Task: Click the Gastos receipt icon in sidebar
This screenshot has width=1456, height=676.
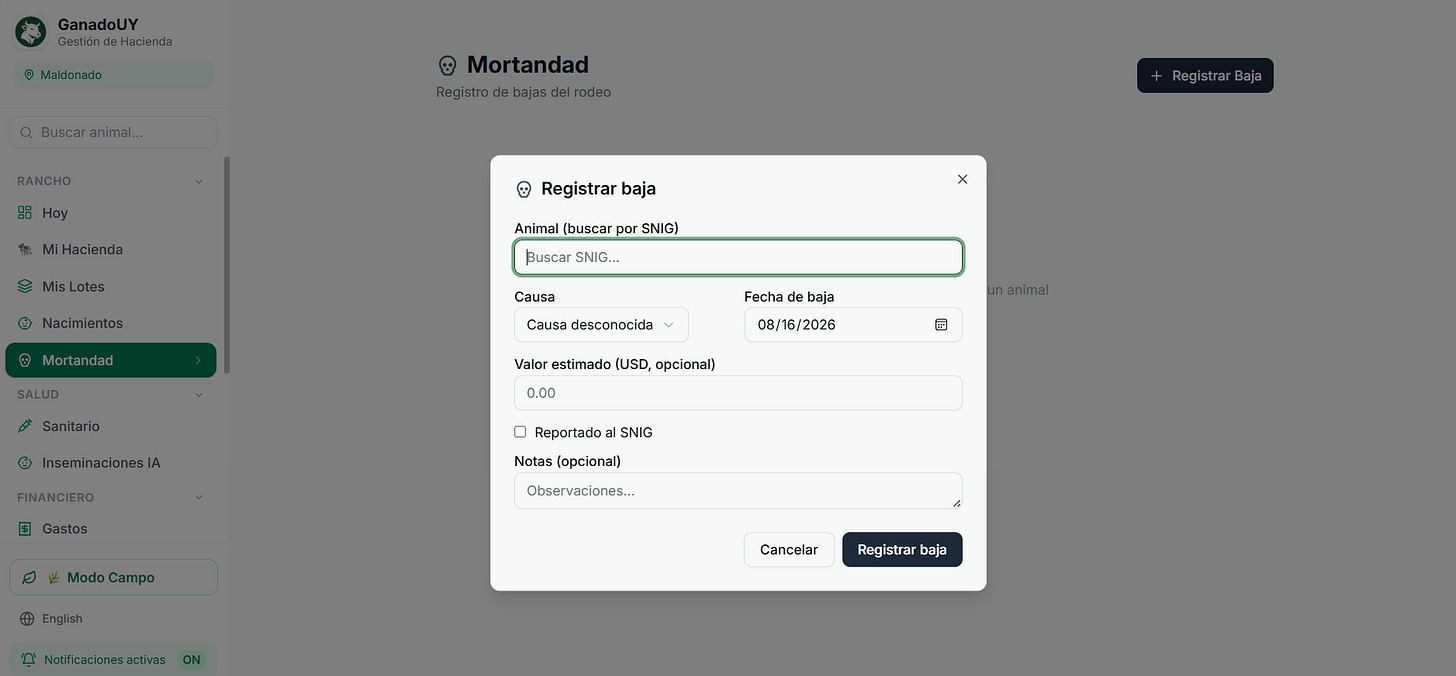Action: pyautogui.click(x=25, y=528)
